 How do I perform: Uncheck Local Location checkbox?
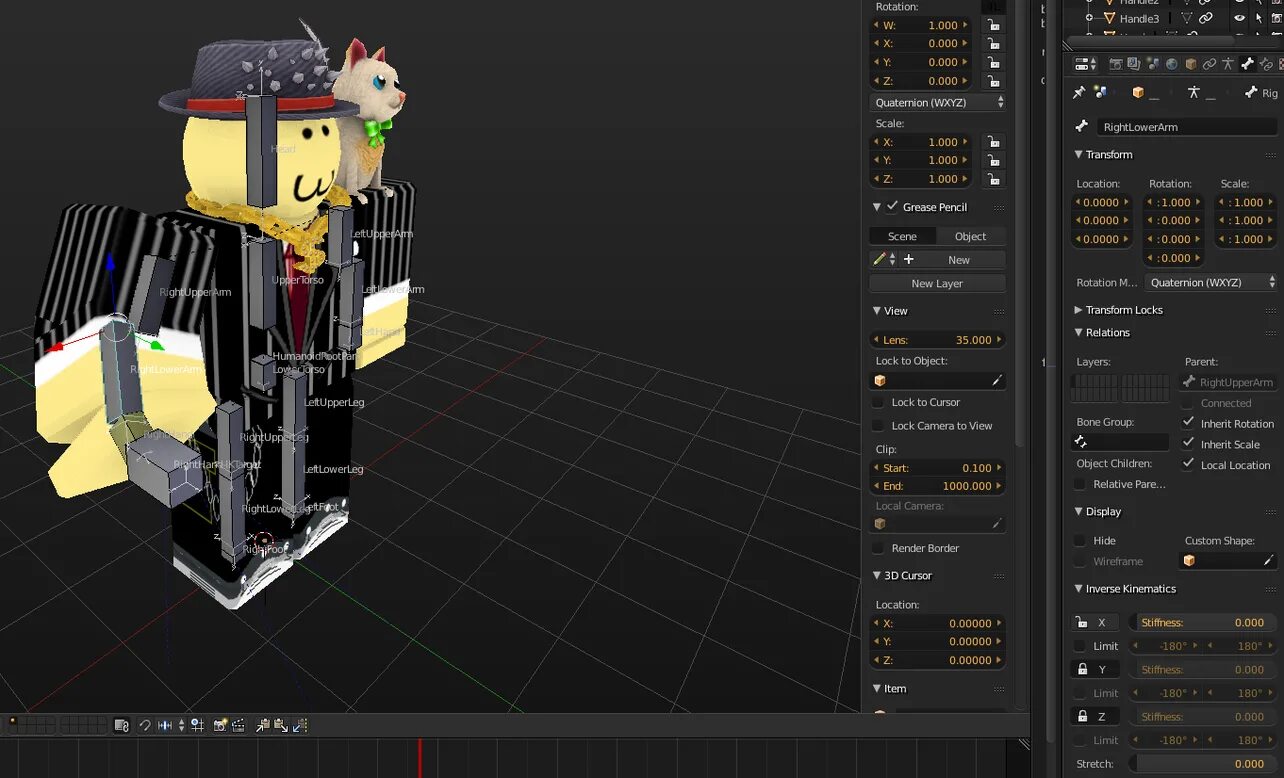pos(1188,464)
